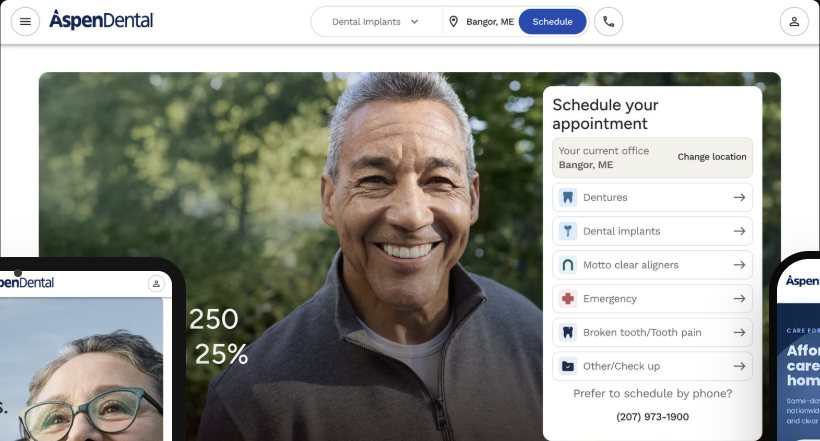Choose the Other/Check up option
Screen dimensions: 820x441
652,366
